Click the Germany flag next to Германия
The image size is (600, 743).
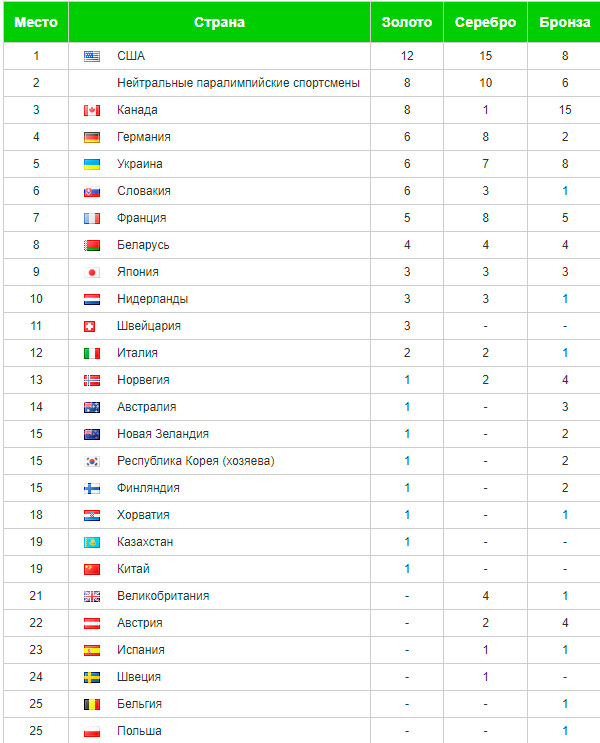tap(92, 137)
